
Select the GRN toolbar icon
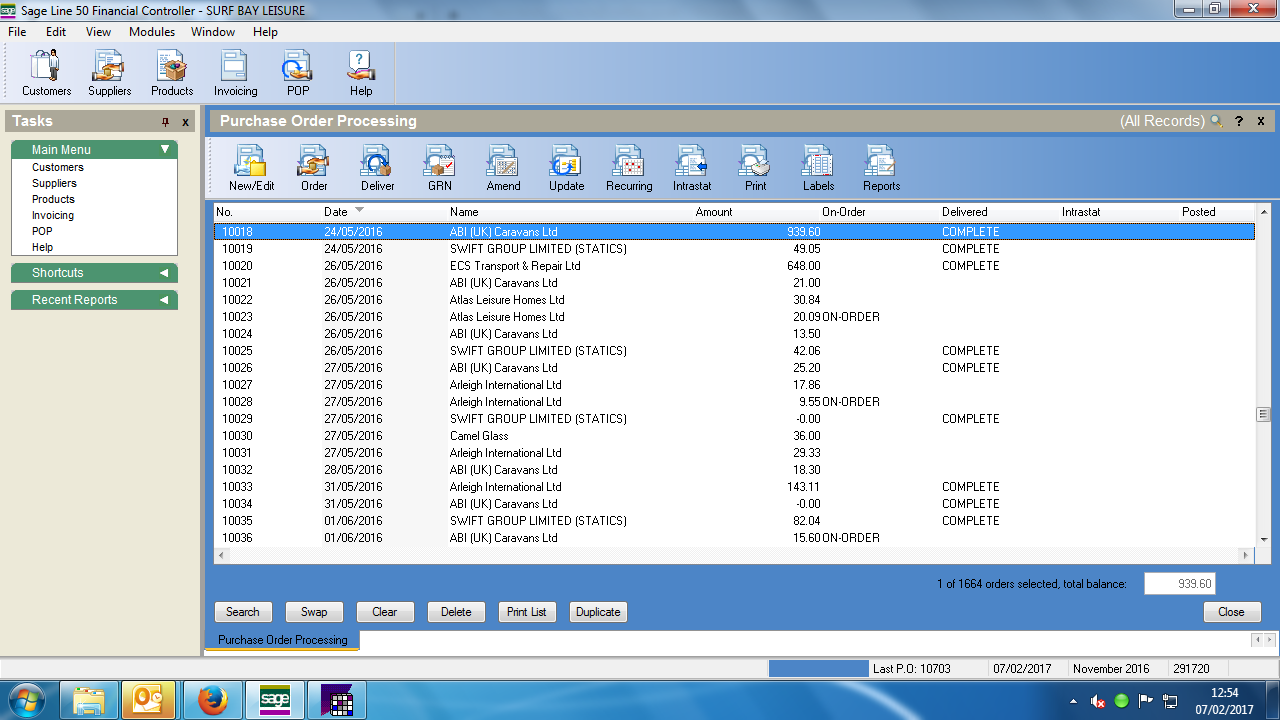point(440,168)
